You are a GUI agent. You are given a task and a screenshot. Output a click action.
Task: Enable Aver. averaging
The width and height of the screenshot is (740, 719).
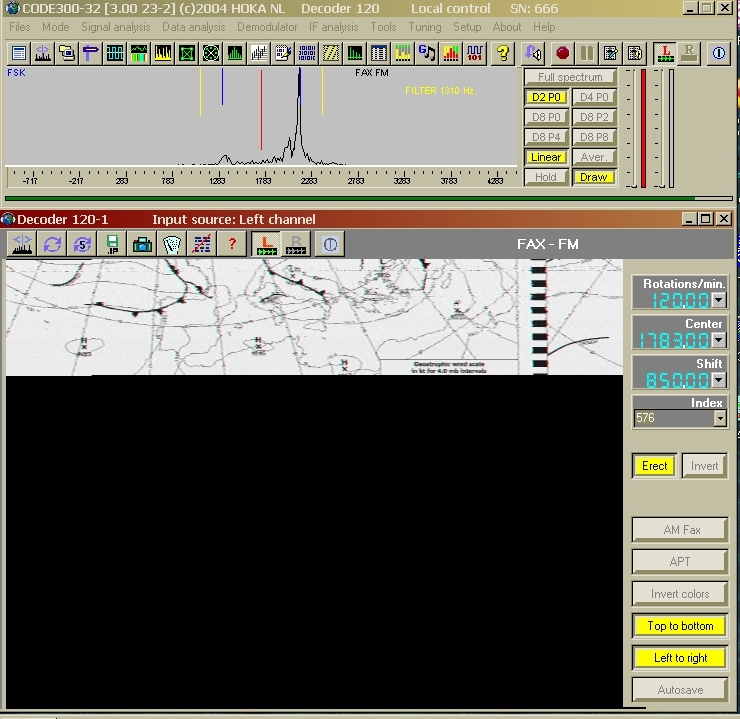pyautogui.click(x=594, y=157)
